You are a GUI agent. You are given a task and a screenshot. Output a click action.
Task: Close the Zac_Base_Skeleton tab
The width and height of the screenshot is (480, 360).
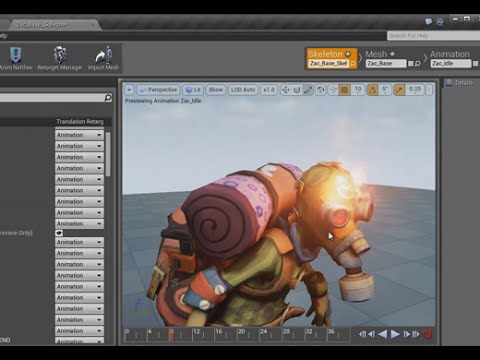(x=93, y=25)
